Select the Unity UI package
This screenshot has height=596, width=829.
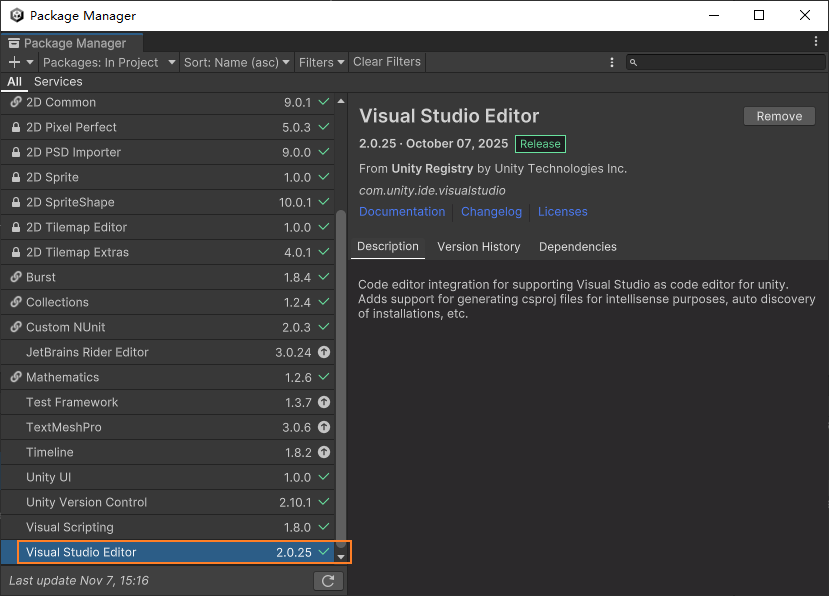pos(168,478)
